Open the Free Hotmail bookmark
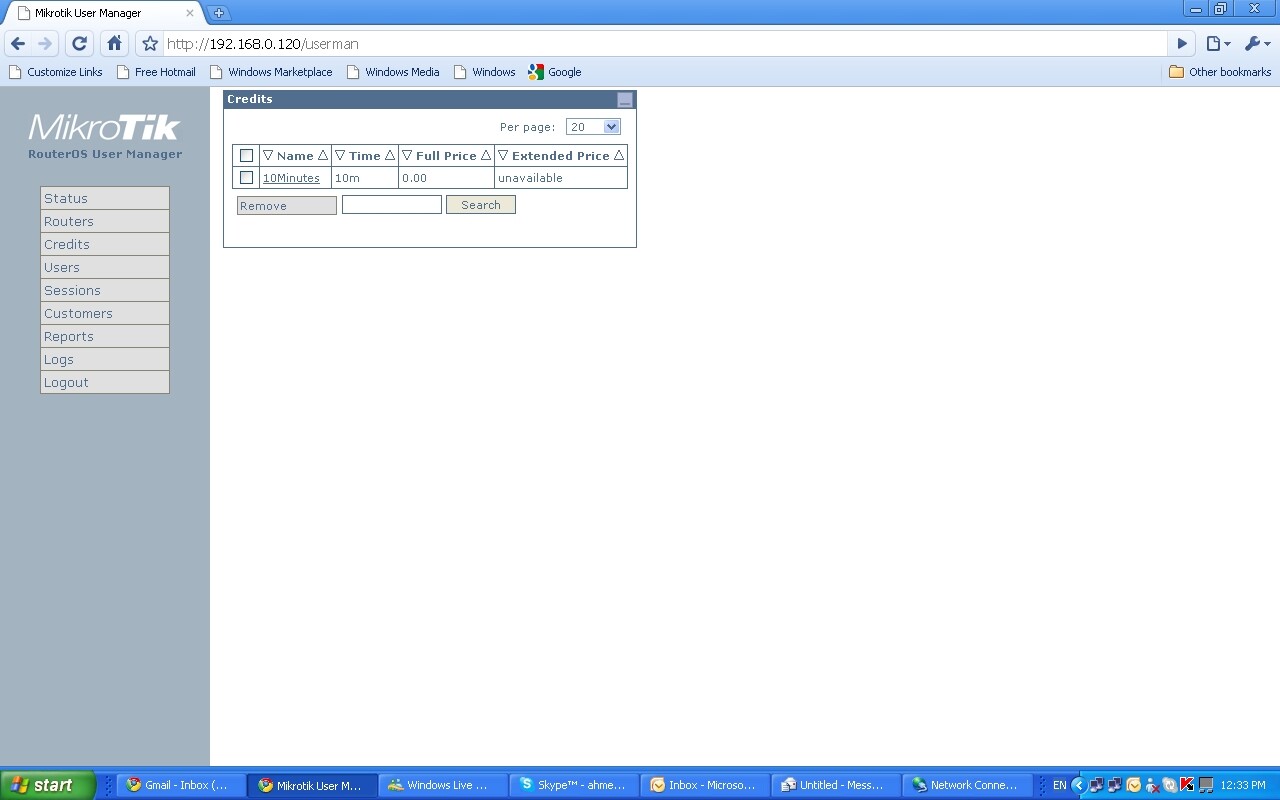 (156, 72)
